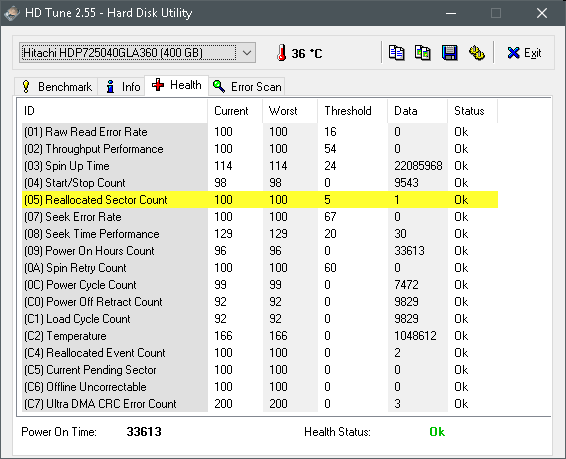Click the HD Tune app icon in title bar
The image size is (566, 459).
point(12,13)
